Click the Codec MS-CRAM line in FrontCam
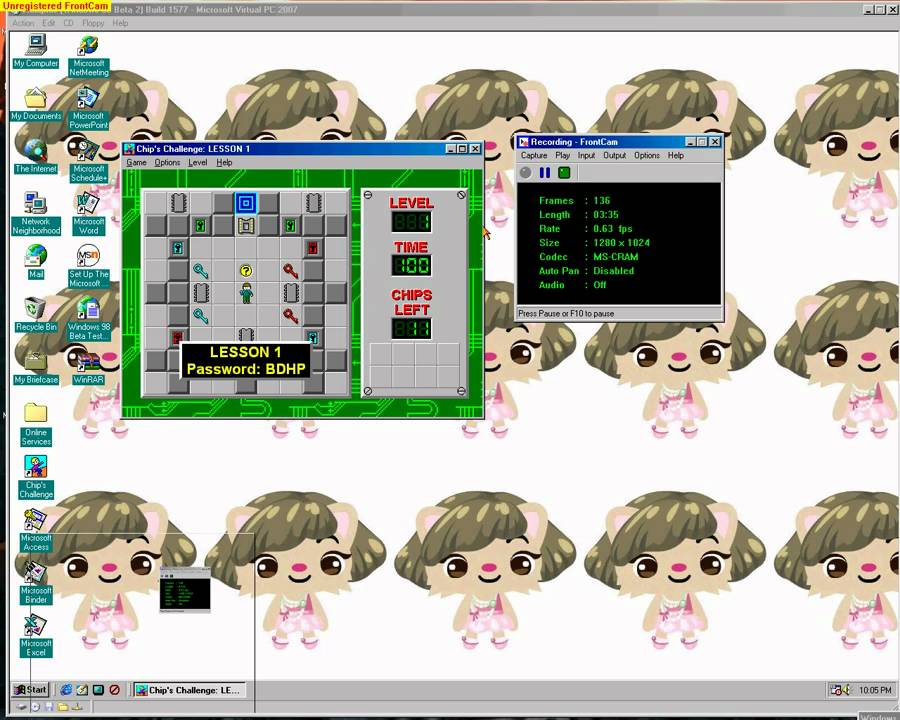The width and height of the screenshot is (900, 720). (x=588, y=257)
